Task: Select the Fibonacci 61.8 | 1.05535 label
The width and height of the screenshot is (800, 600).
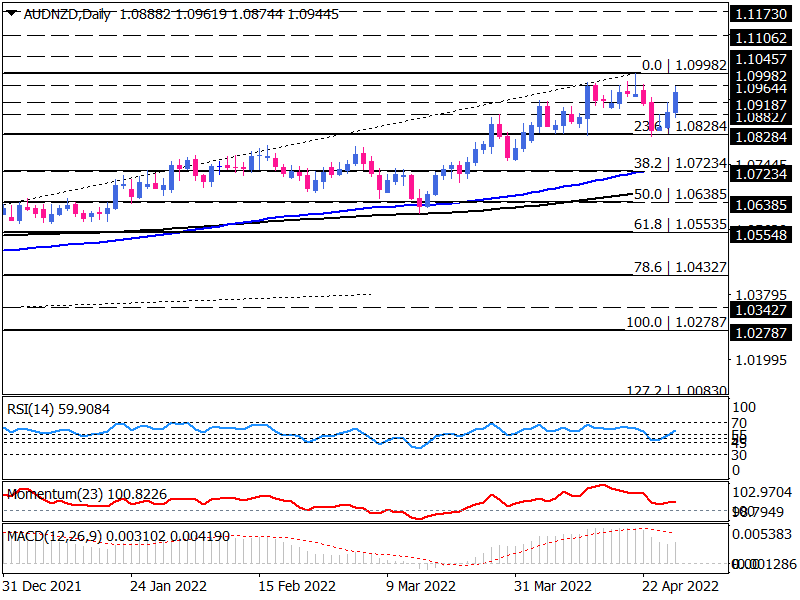Action: [680, 223]
